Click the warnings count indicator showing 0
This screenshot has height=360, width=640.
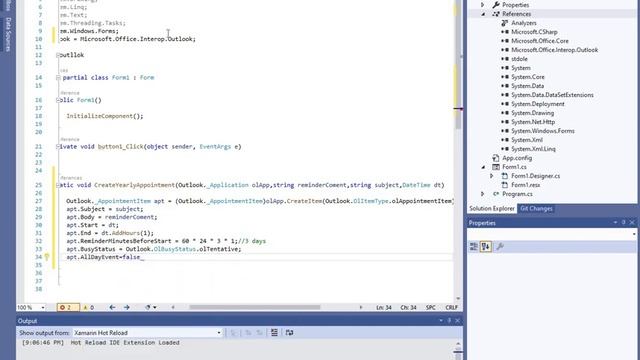click(89, 307)
